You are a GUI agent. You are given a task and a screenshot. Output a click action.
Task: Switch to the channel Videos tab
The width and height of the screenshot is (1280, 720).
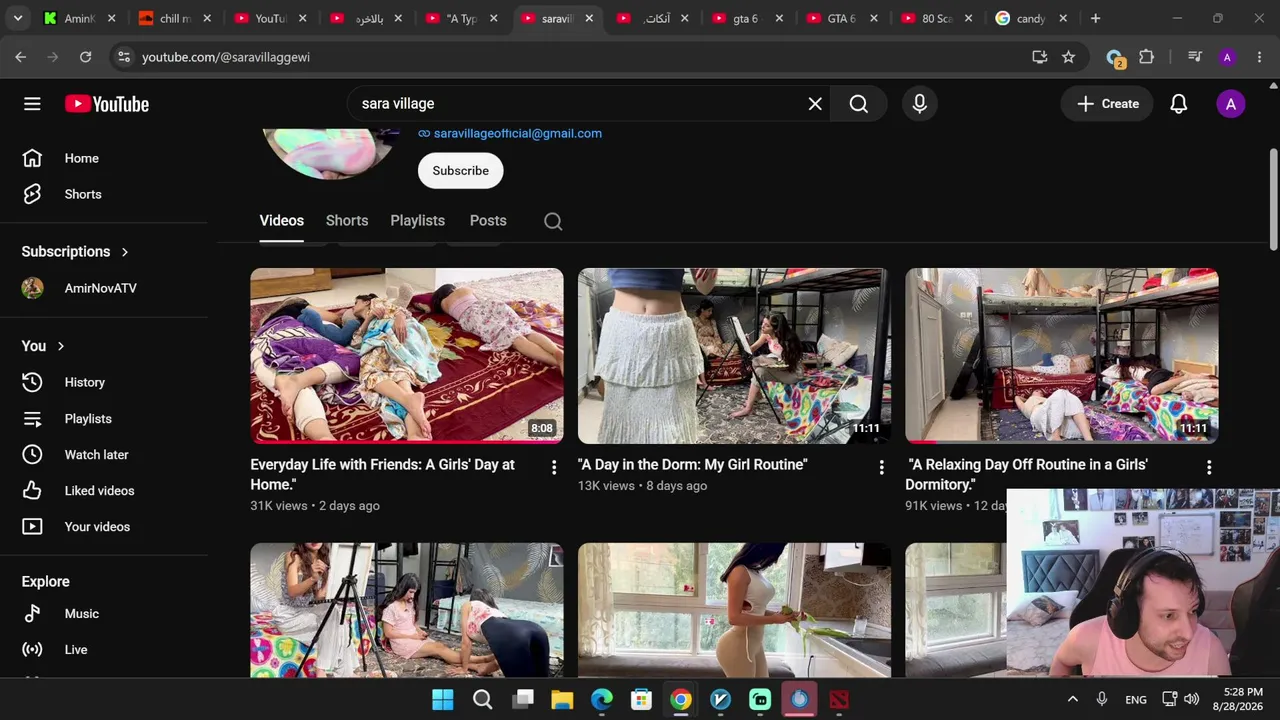[x=282, y=221]
